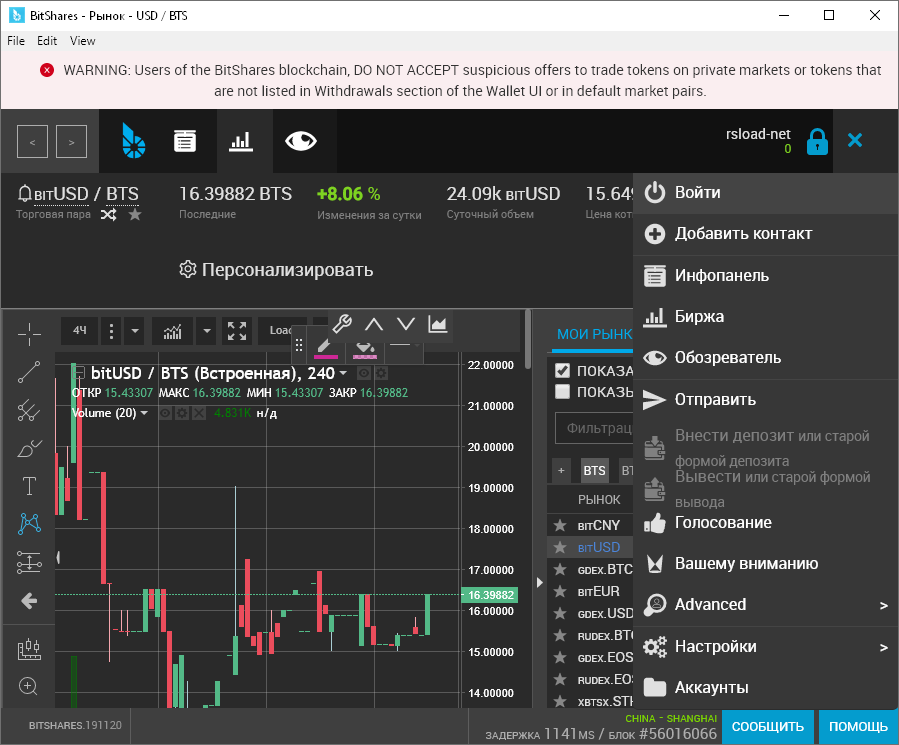
Task: Open the 4Ч timeframe dropdown
Action: [80, 330]
